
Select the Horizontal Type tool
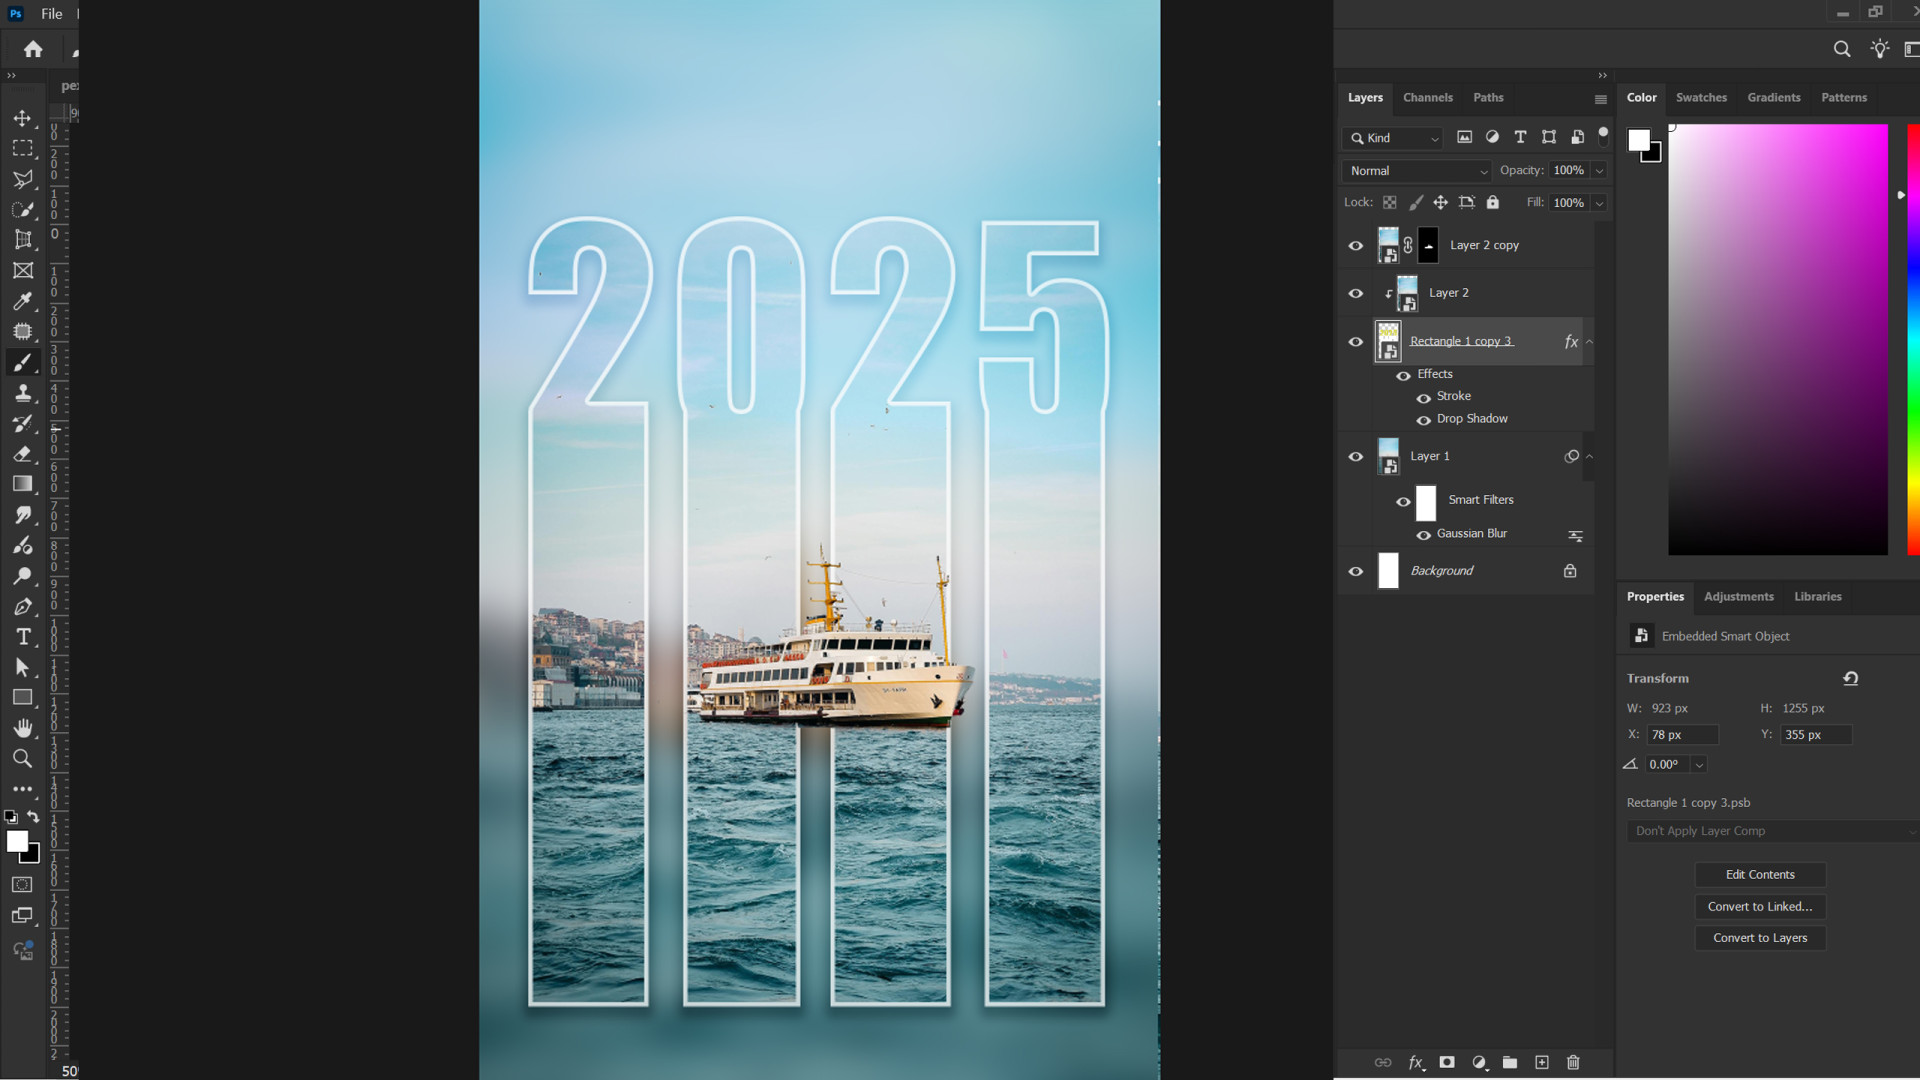pyautogui.click(x=22, y=637)
